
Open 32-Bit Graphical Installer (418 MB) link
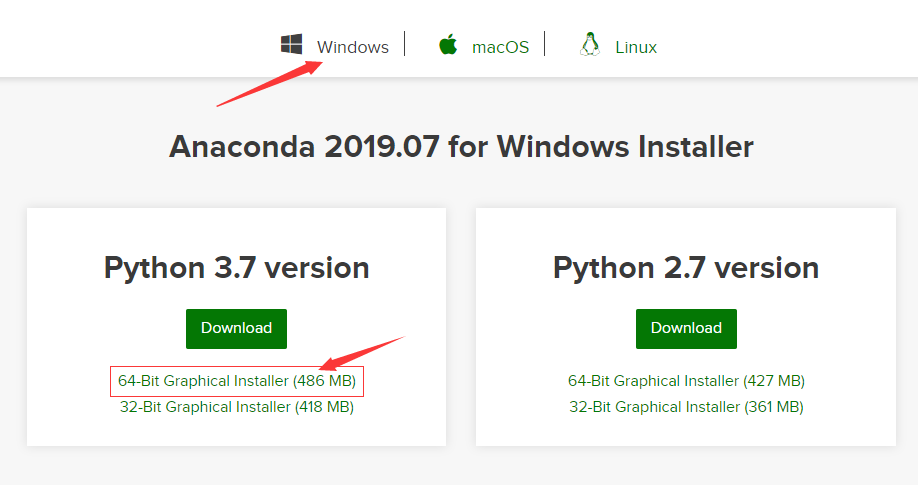pos(237,407)
